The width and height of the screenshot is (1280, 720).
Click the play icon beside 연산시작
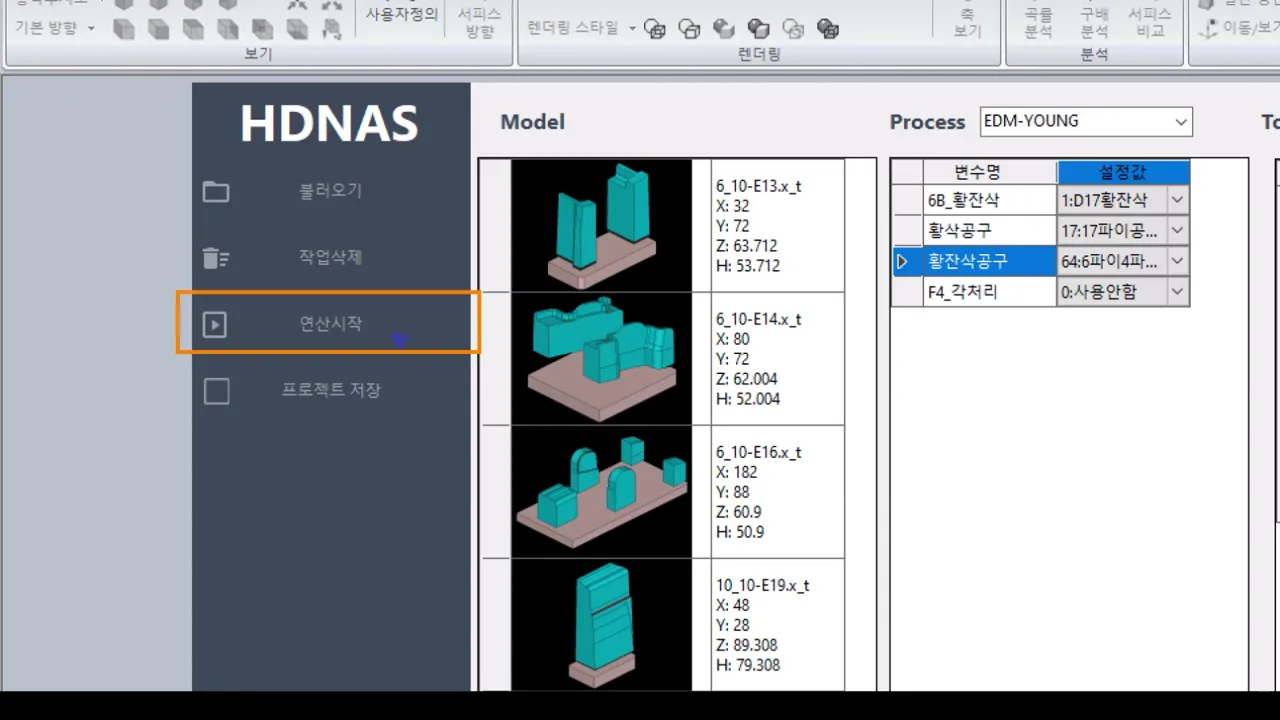(215, 324)
